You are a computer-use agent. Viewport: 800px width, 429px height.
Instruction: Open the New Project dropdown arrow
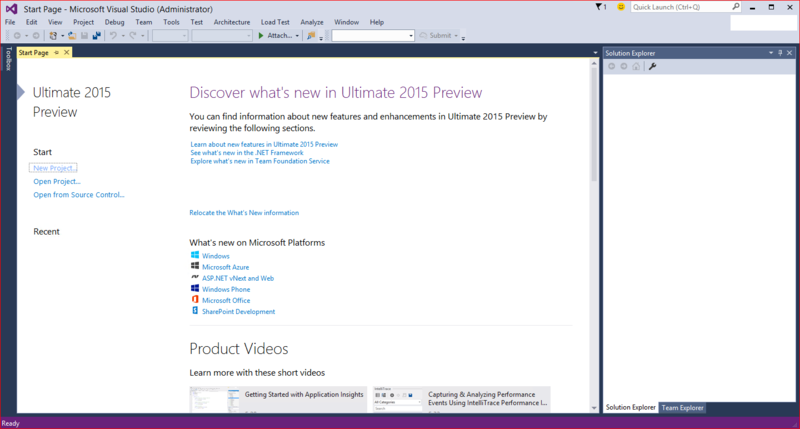pyautogui.click(x=62, y=36)
